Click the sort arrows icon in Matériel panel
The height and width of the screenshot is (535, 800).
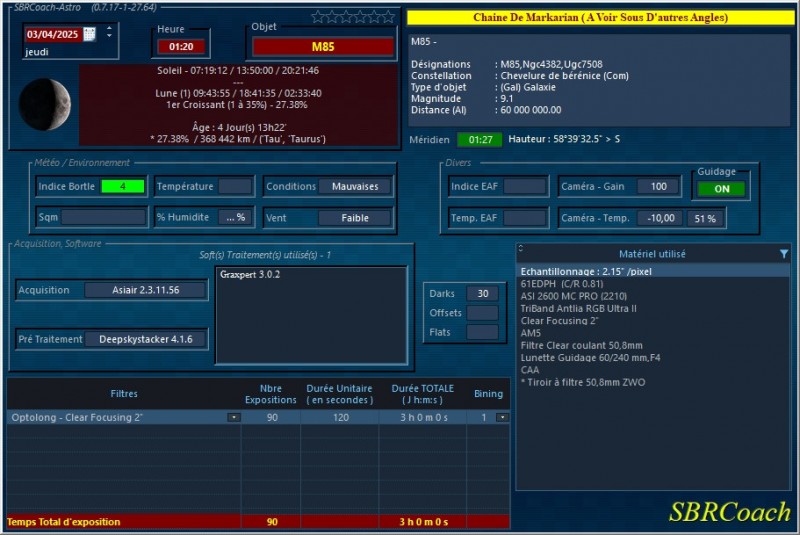point(521,248)
